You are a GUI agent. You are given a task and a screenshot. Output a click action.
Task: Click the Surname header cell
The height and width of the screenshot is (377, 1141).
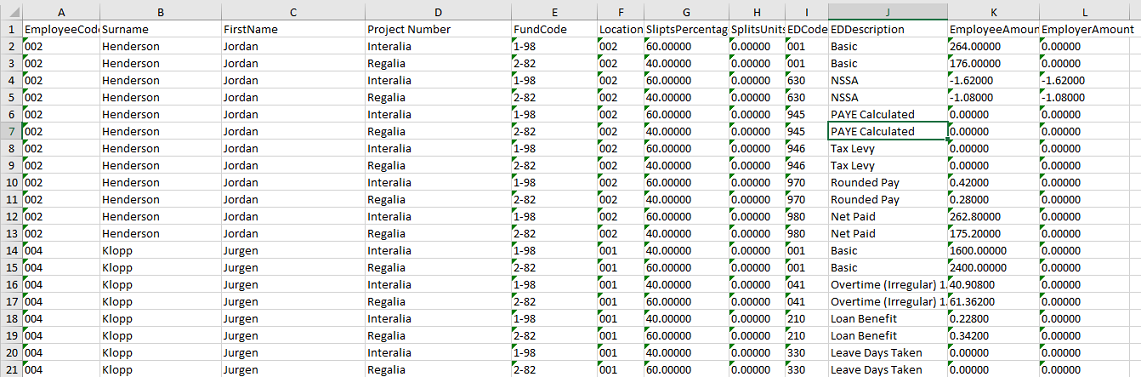tap(161, 29)
